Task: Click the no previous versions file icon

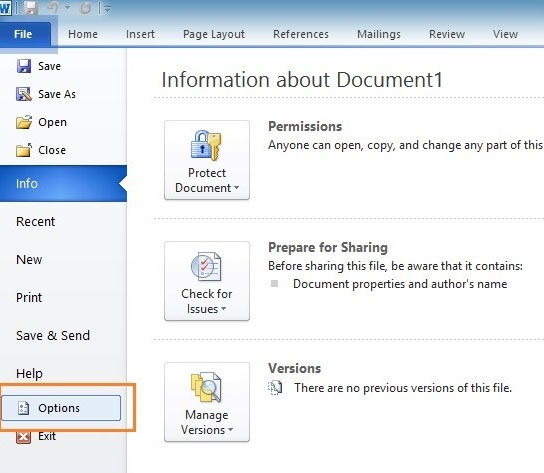Action: pyautogui.click(x=275, y=388)
